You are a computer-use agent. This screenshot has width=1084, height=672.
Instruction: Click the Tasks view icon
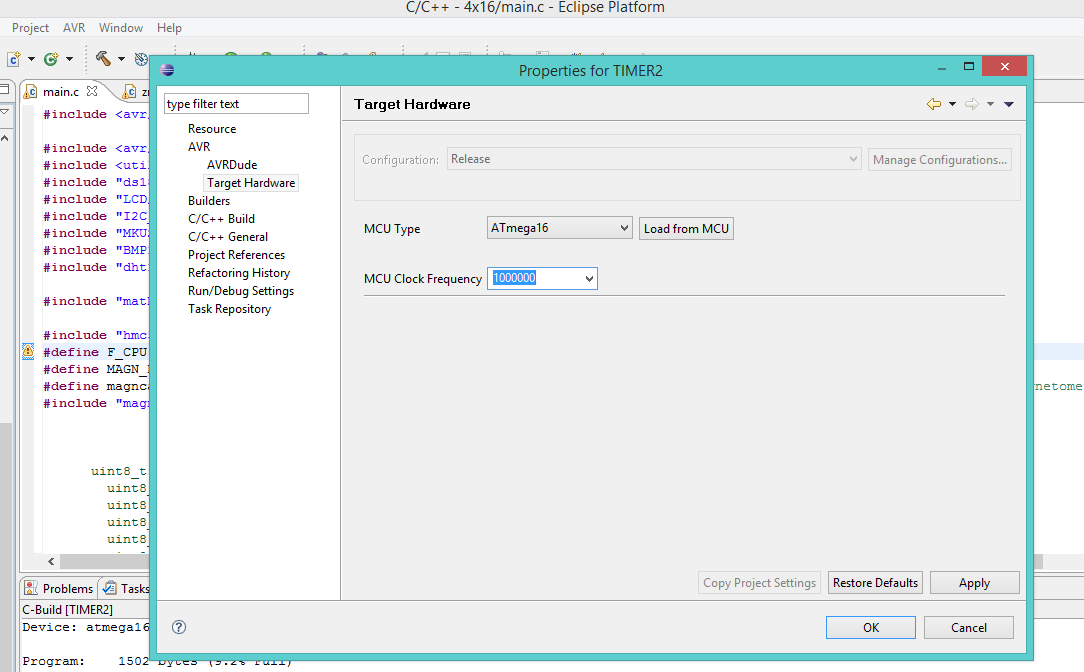click(x=109, y=588)
